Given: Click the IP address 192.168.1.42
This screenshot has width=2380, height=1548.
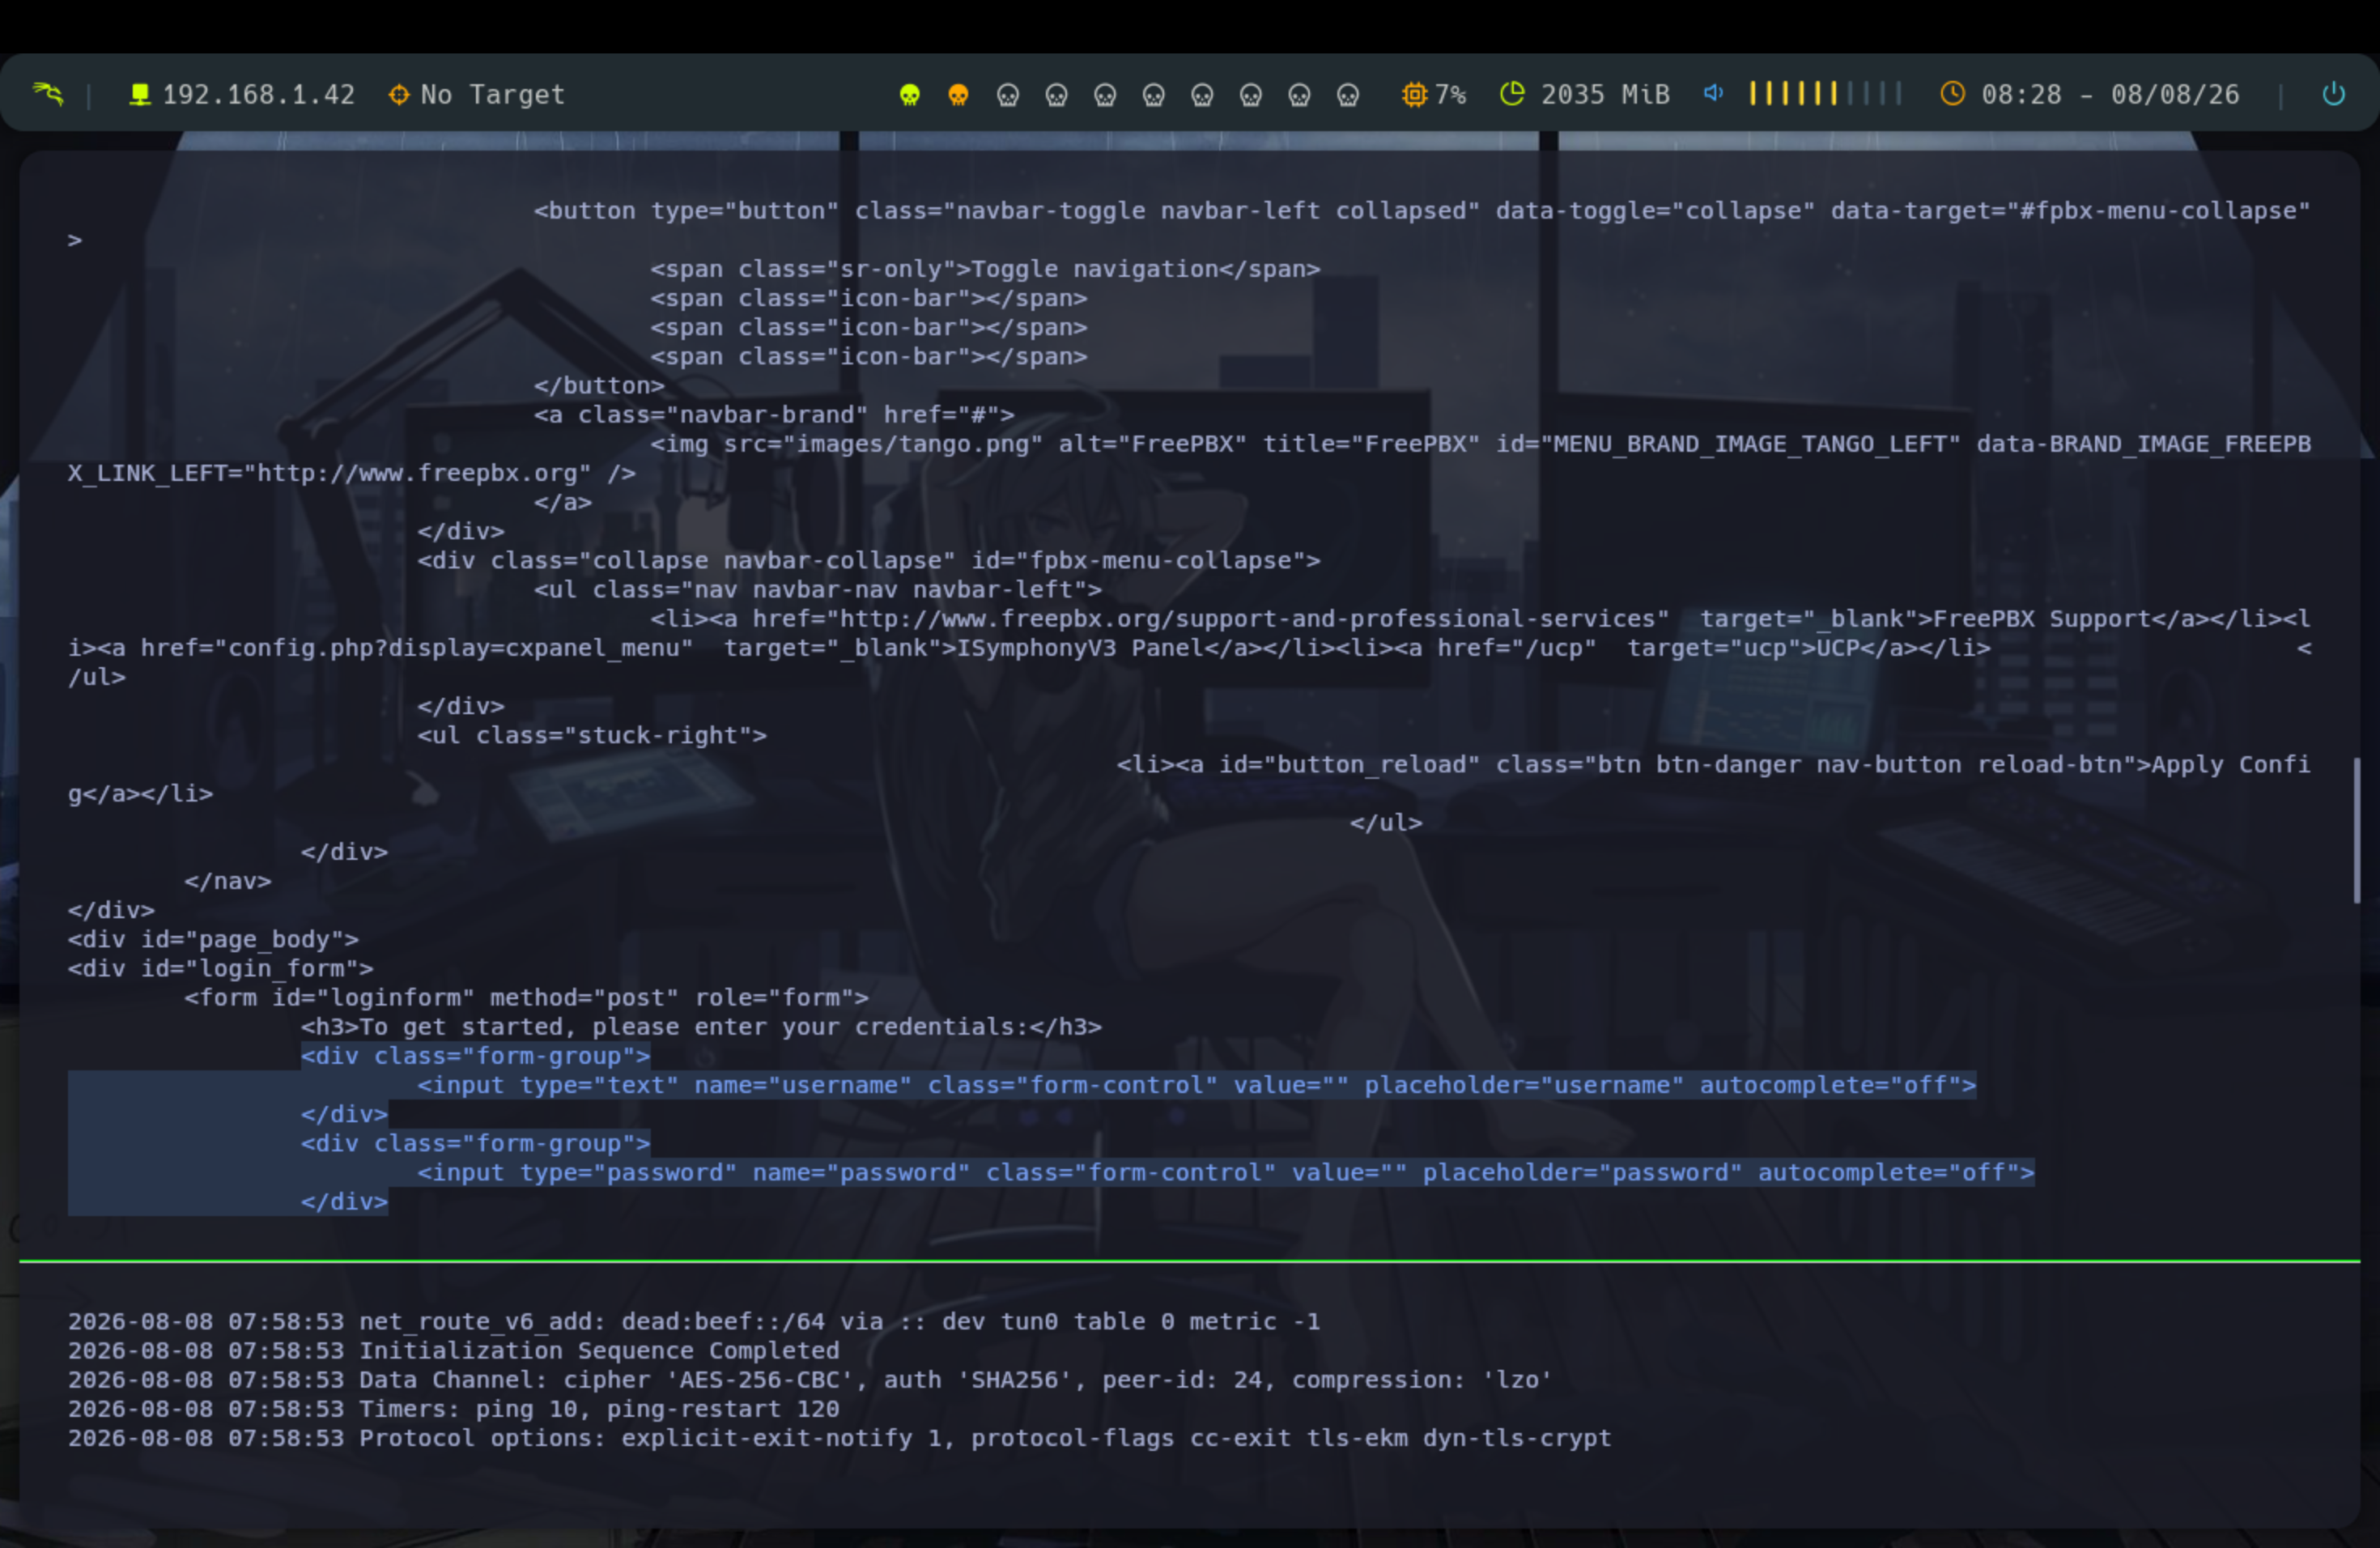Looking at the screenshot, I should pyautogui.click(x=259, y=95).
